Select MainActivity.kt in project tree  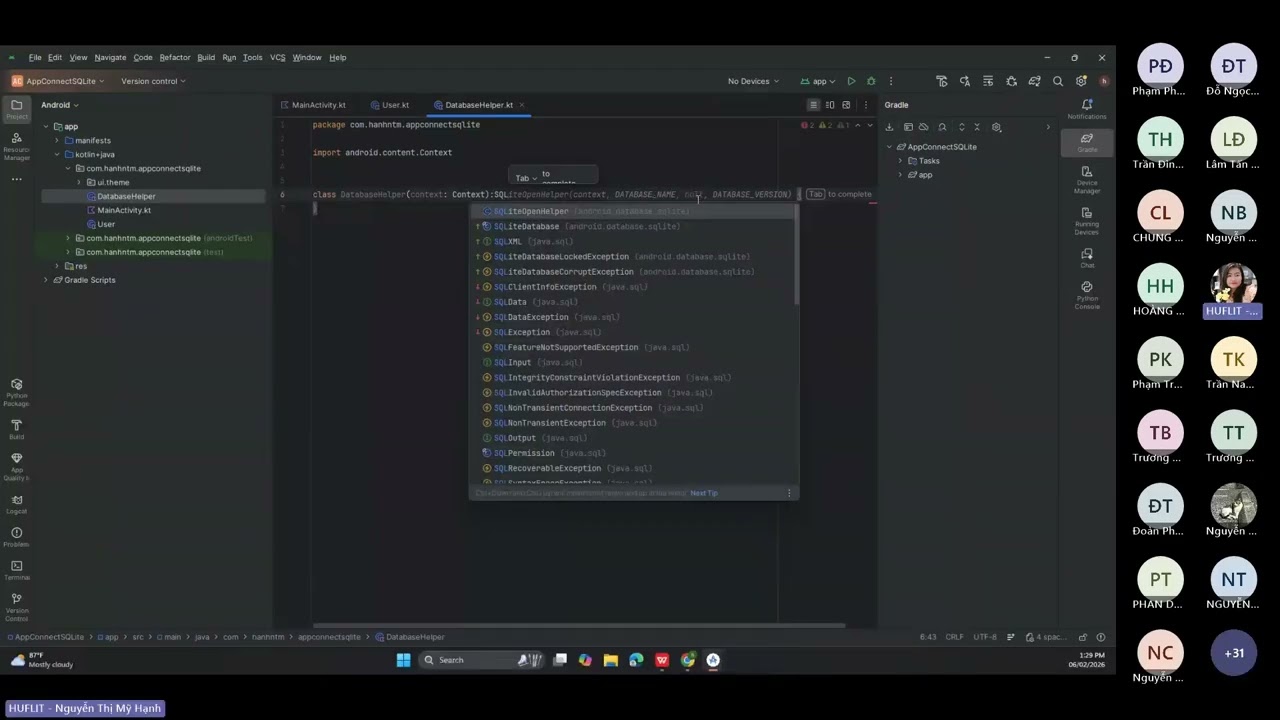click(124, 211)
